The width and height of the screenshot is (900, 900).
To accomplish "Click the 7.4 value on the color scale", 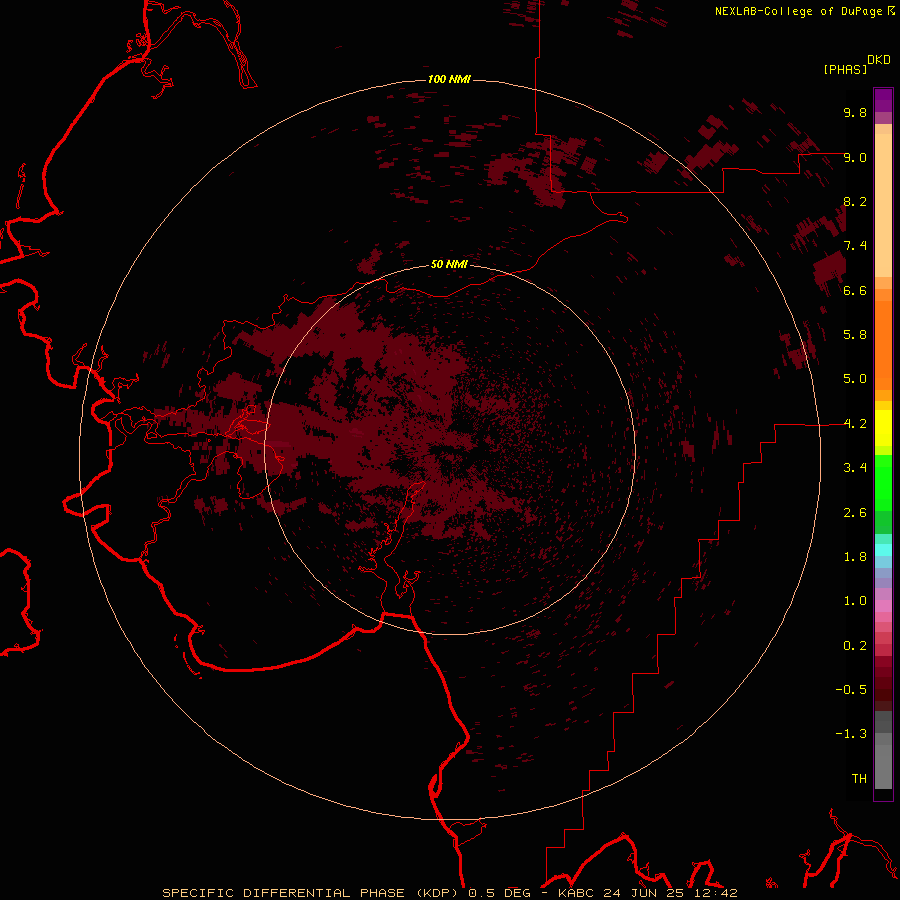I will (x=855, y=246).
